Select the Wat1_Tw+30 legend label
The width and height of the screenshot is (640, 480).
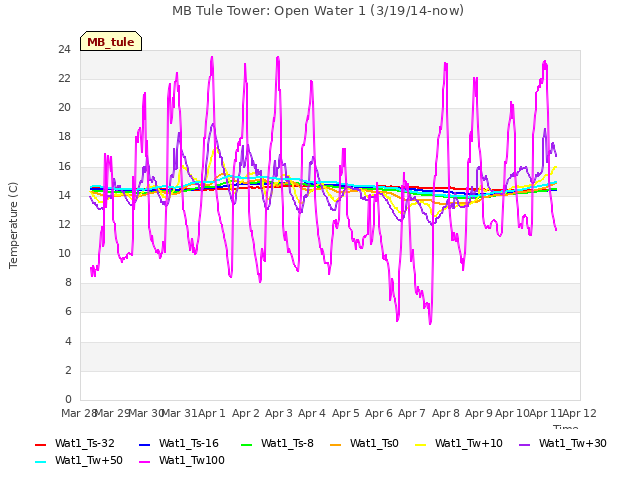pyautogui.click(x=573, y=444)
